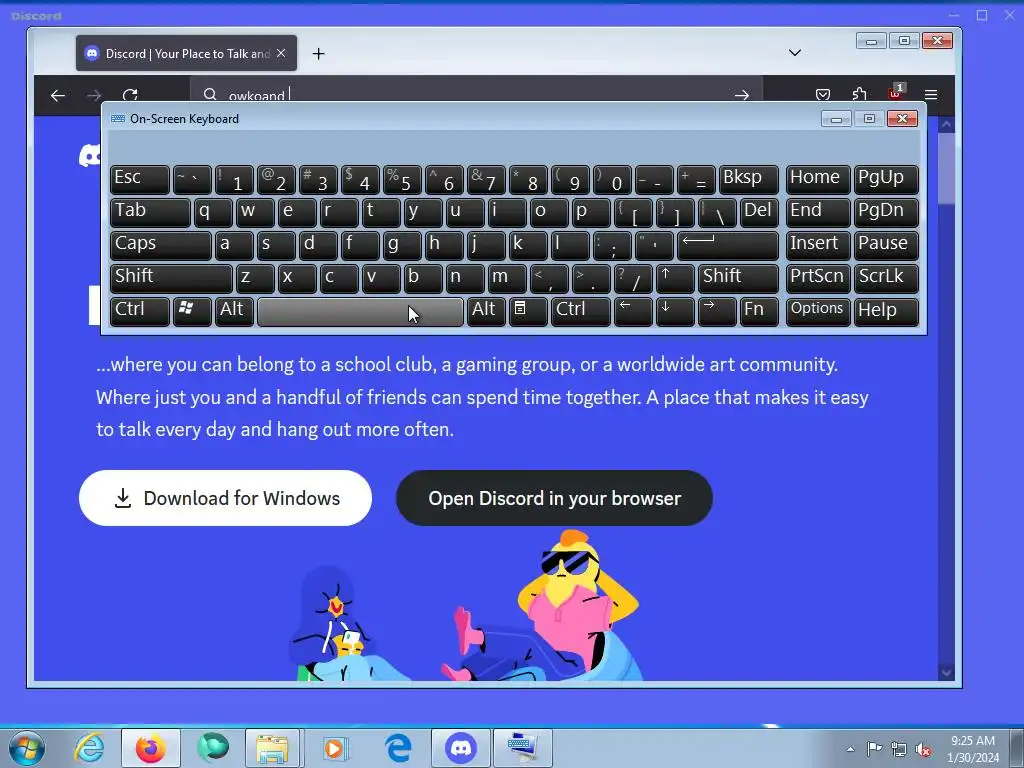Screen dimensions: 1024x768
Task: Open Microsoft Edge from taskbar
Action: [x=398, y=748]
